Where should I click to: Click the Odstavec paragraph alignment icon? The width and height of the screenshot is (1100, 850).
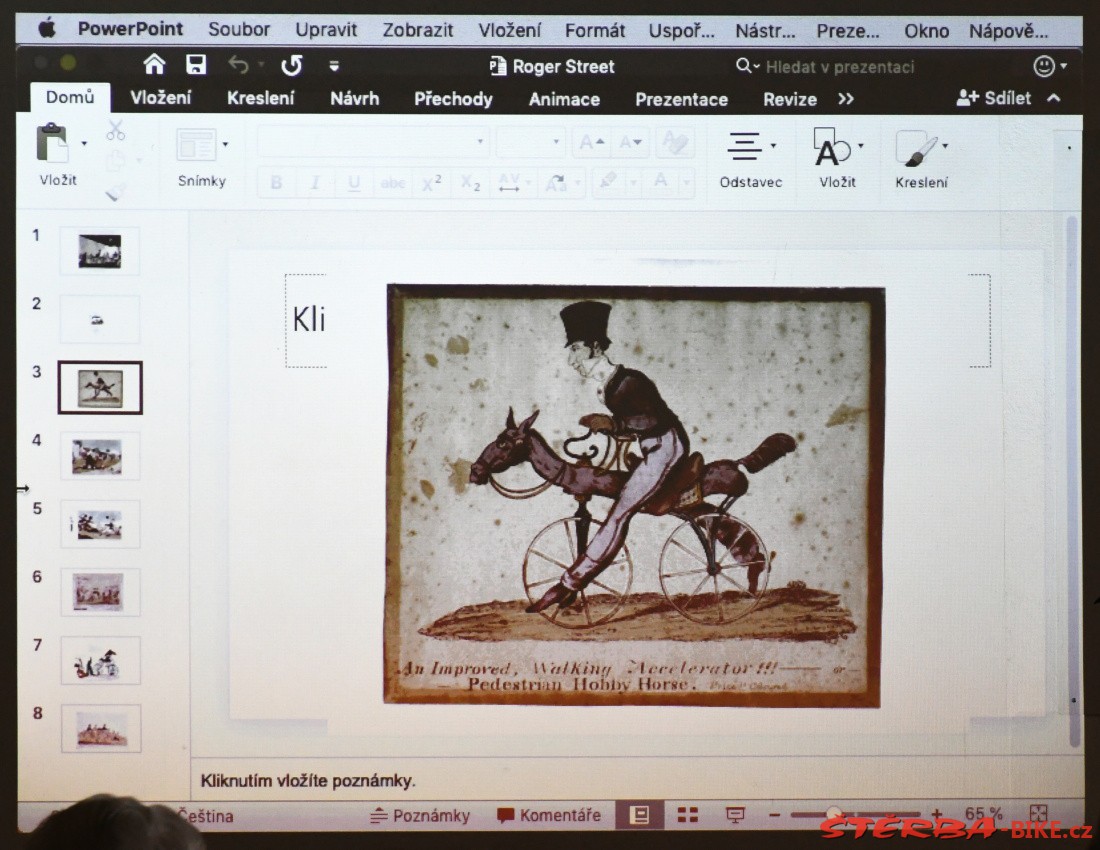pyautogui.click(x=744, y=146)
